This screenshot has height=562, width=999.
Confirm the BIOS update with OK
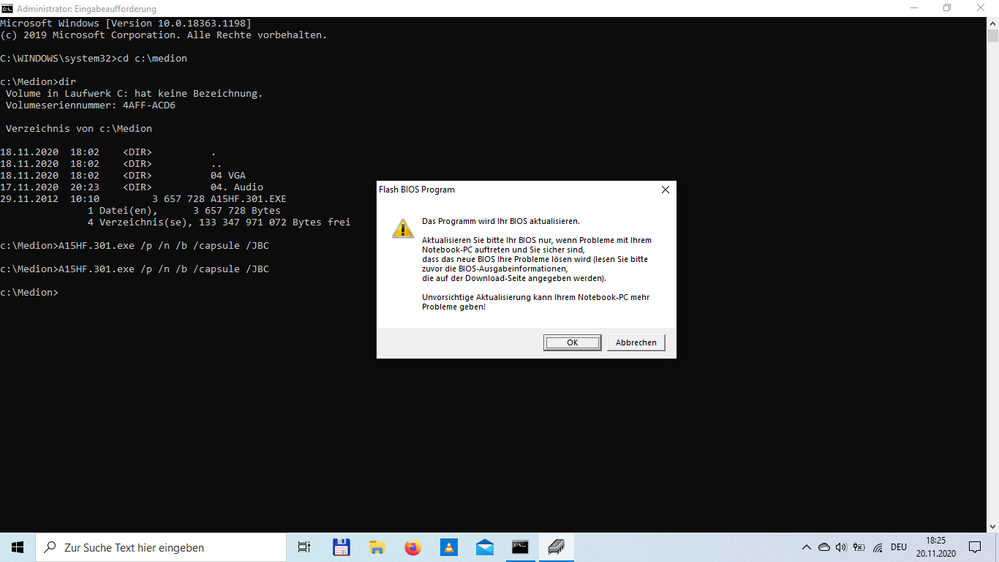tap(572, 342)
